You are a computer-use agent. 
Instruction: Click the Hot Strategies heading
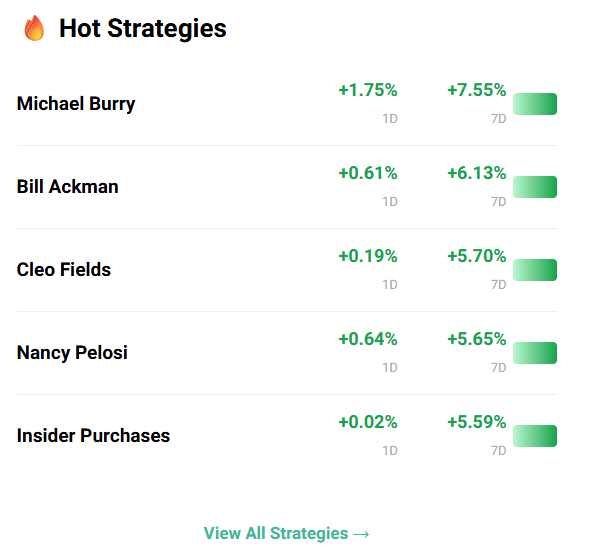tap(143, 29)
